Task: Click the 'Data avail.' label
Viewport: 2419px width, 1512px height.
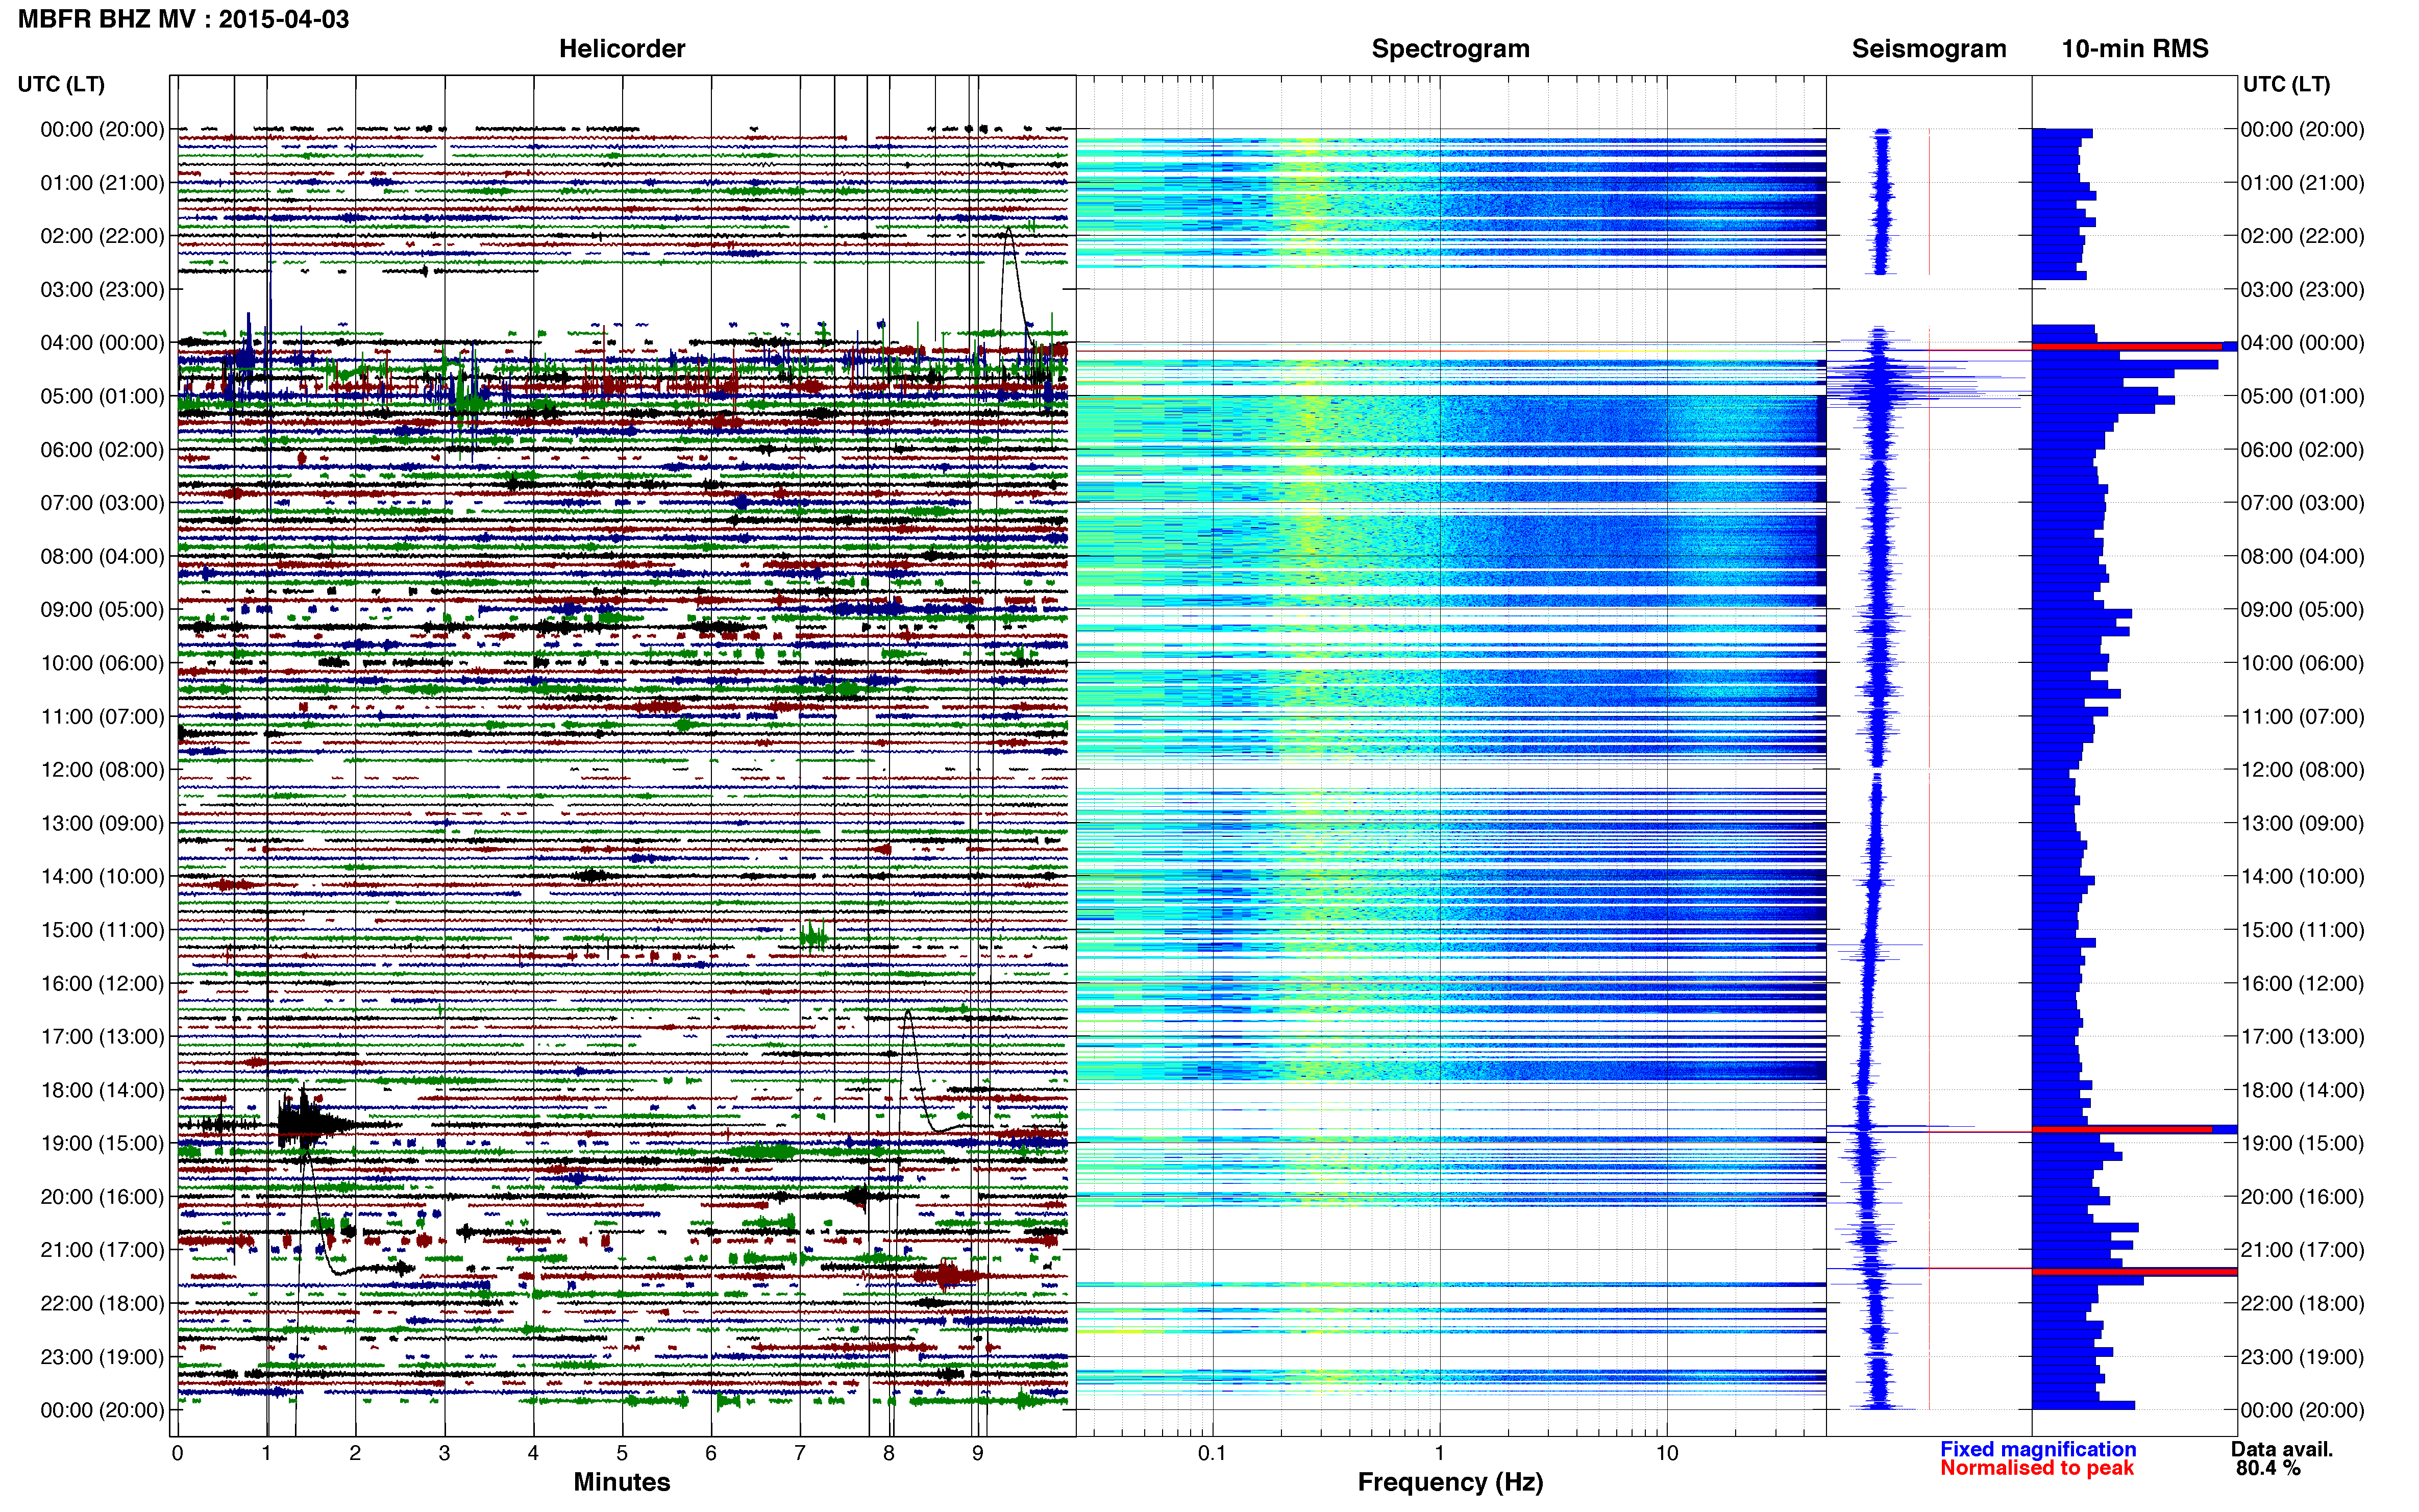Action: (x=2282, y=1449)
